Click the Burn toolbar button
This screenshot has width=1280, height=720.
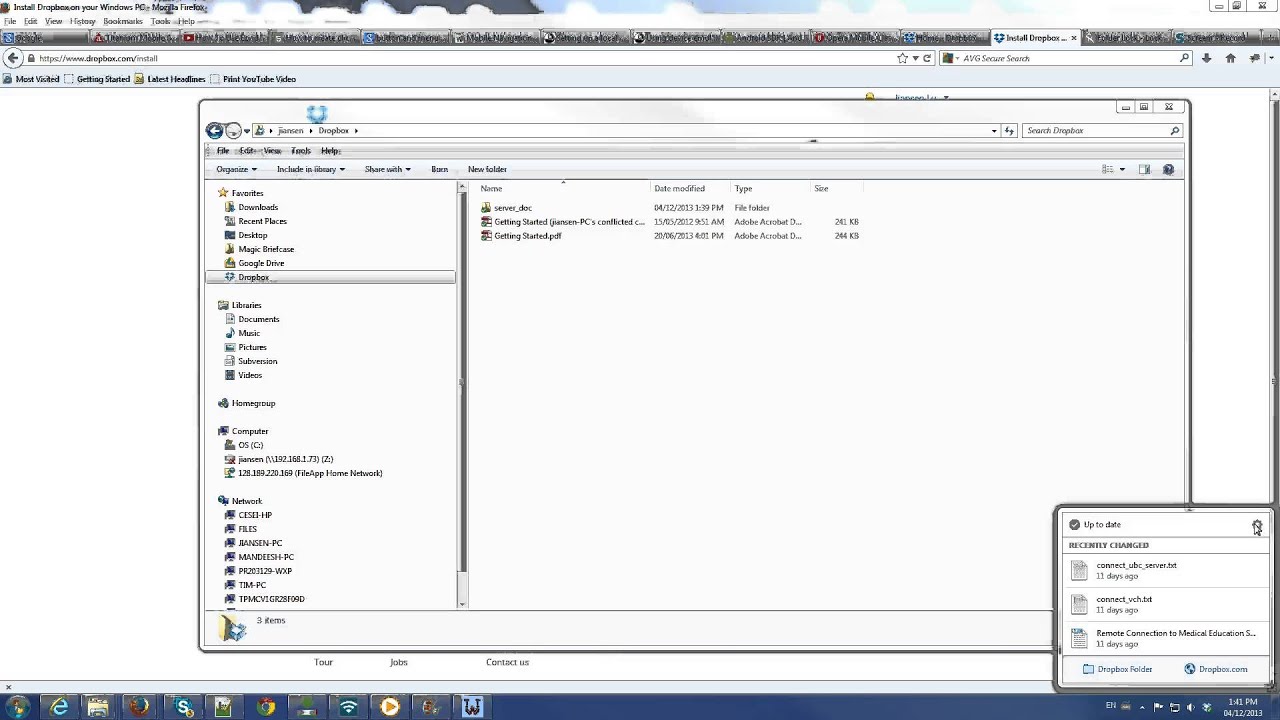[x=439, y=169]
